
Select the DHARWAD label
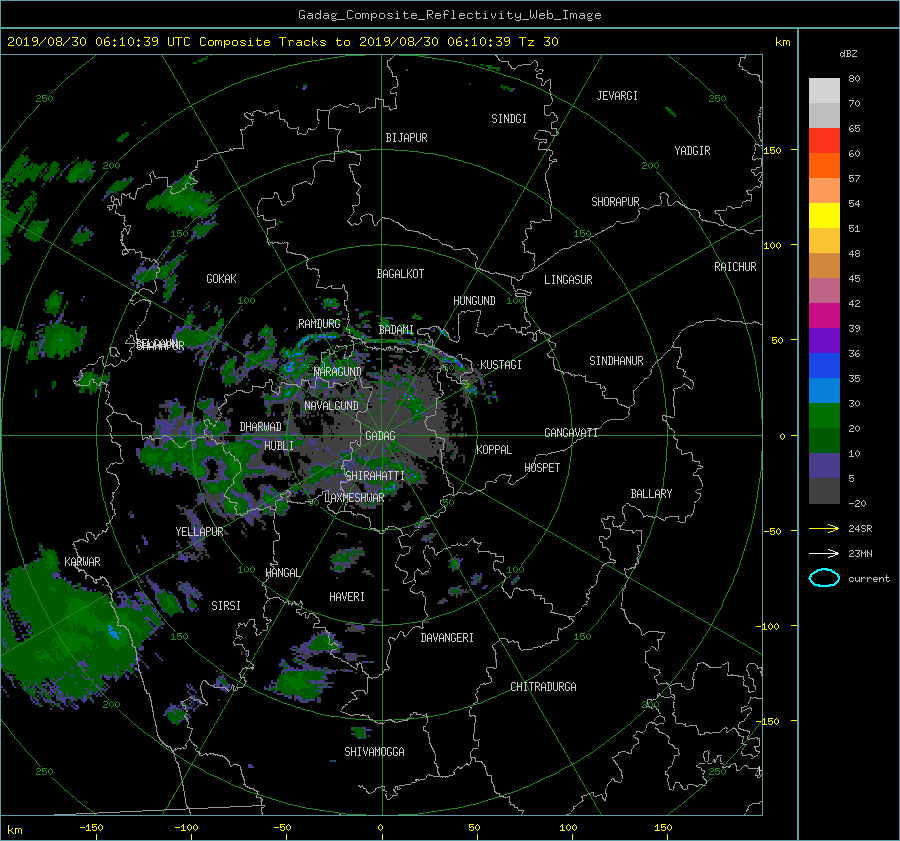tap(261, 427)
